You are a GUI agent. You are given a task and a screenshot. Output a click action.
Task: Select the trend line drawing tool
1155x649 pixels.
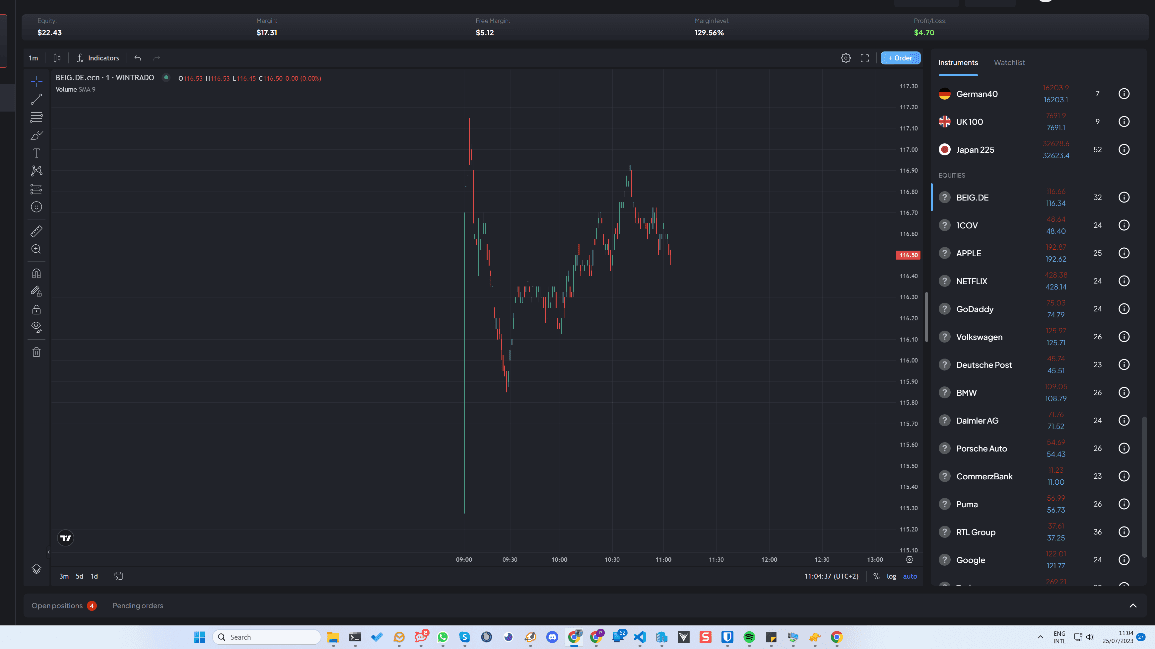tap(36, 99)
